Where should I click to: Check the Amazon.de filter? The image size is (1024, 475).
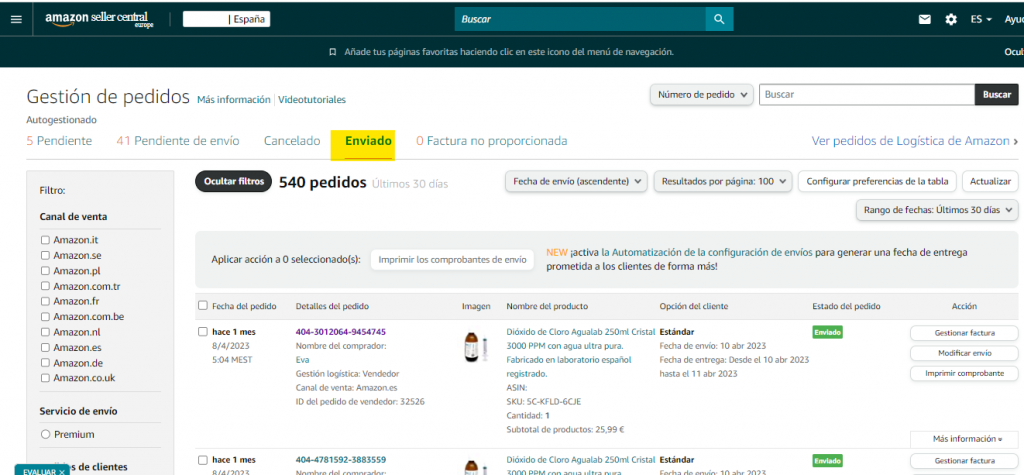point(45,363)
